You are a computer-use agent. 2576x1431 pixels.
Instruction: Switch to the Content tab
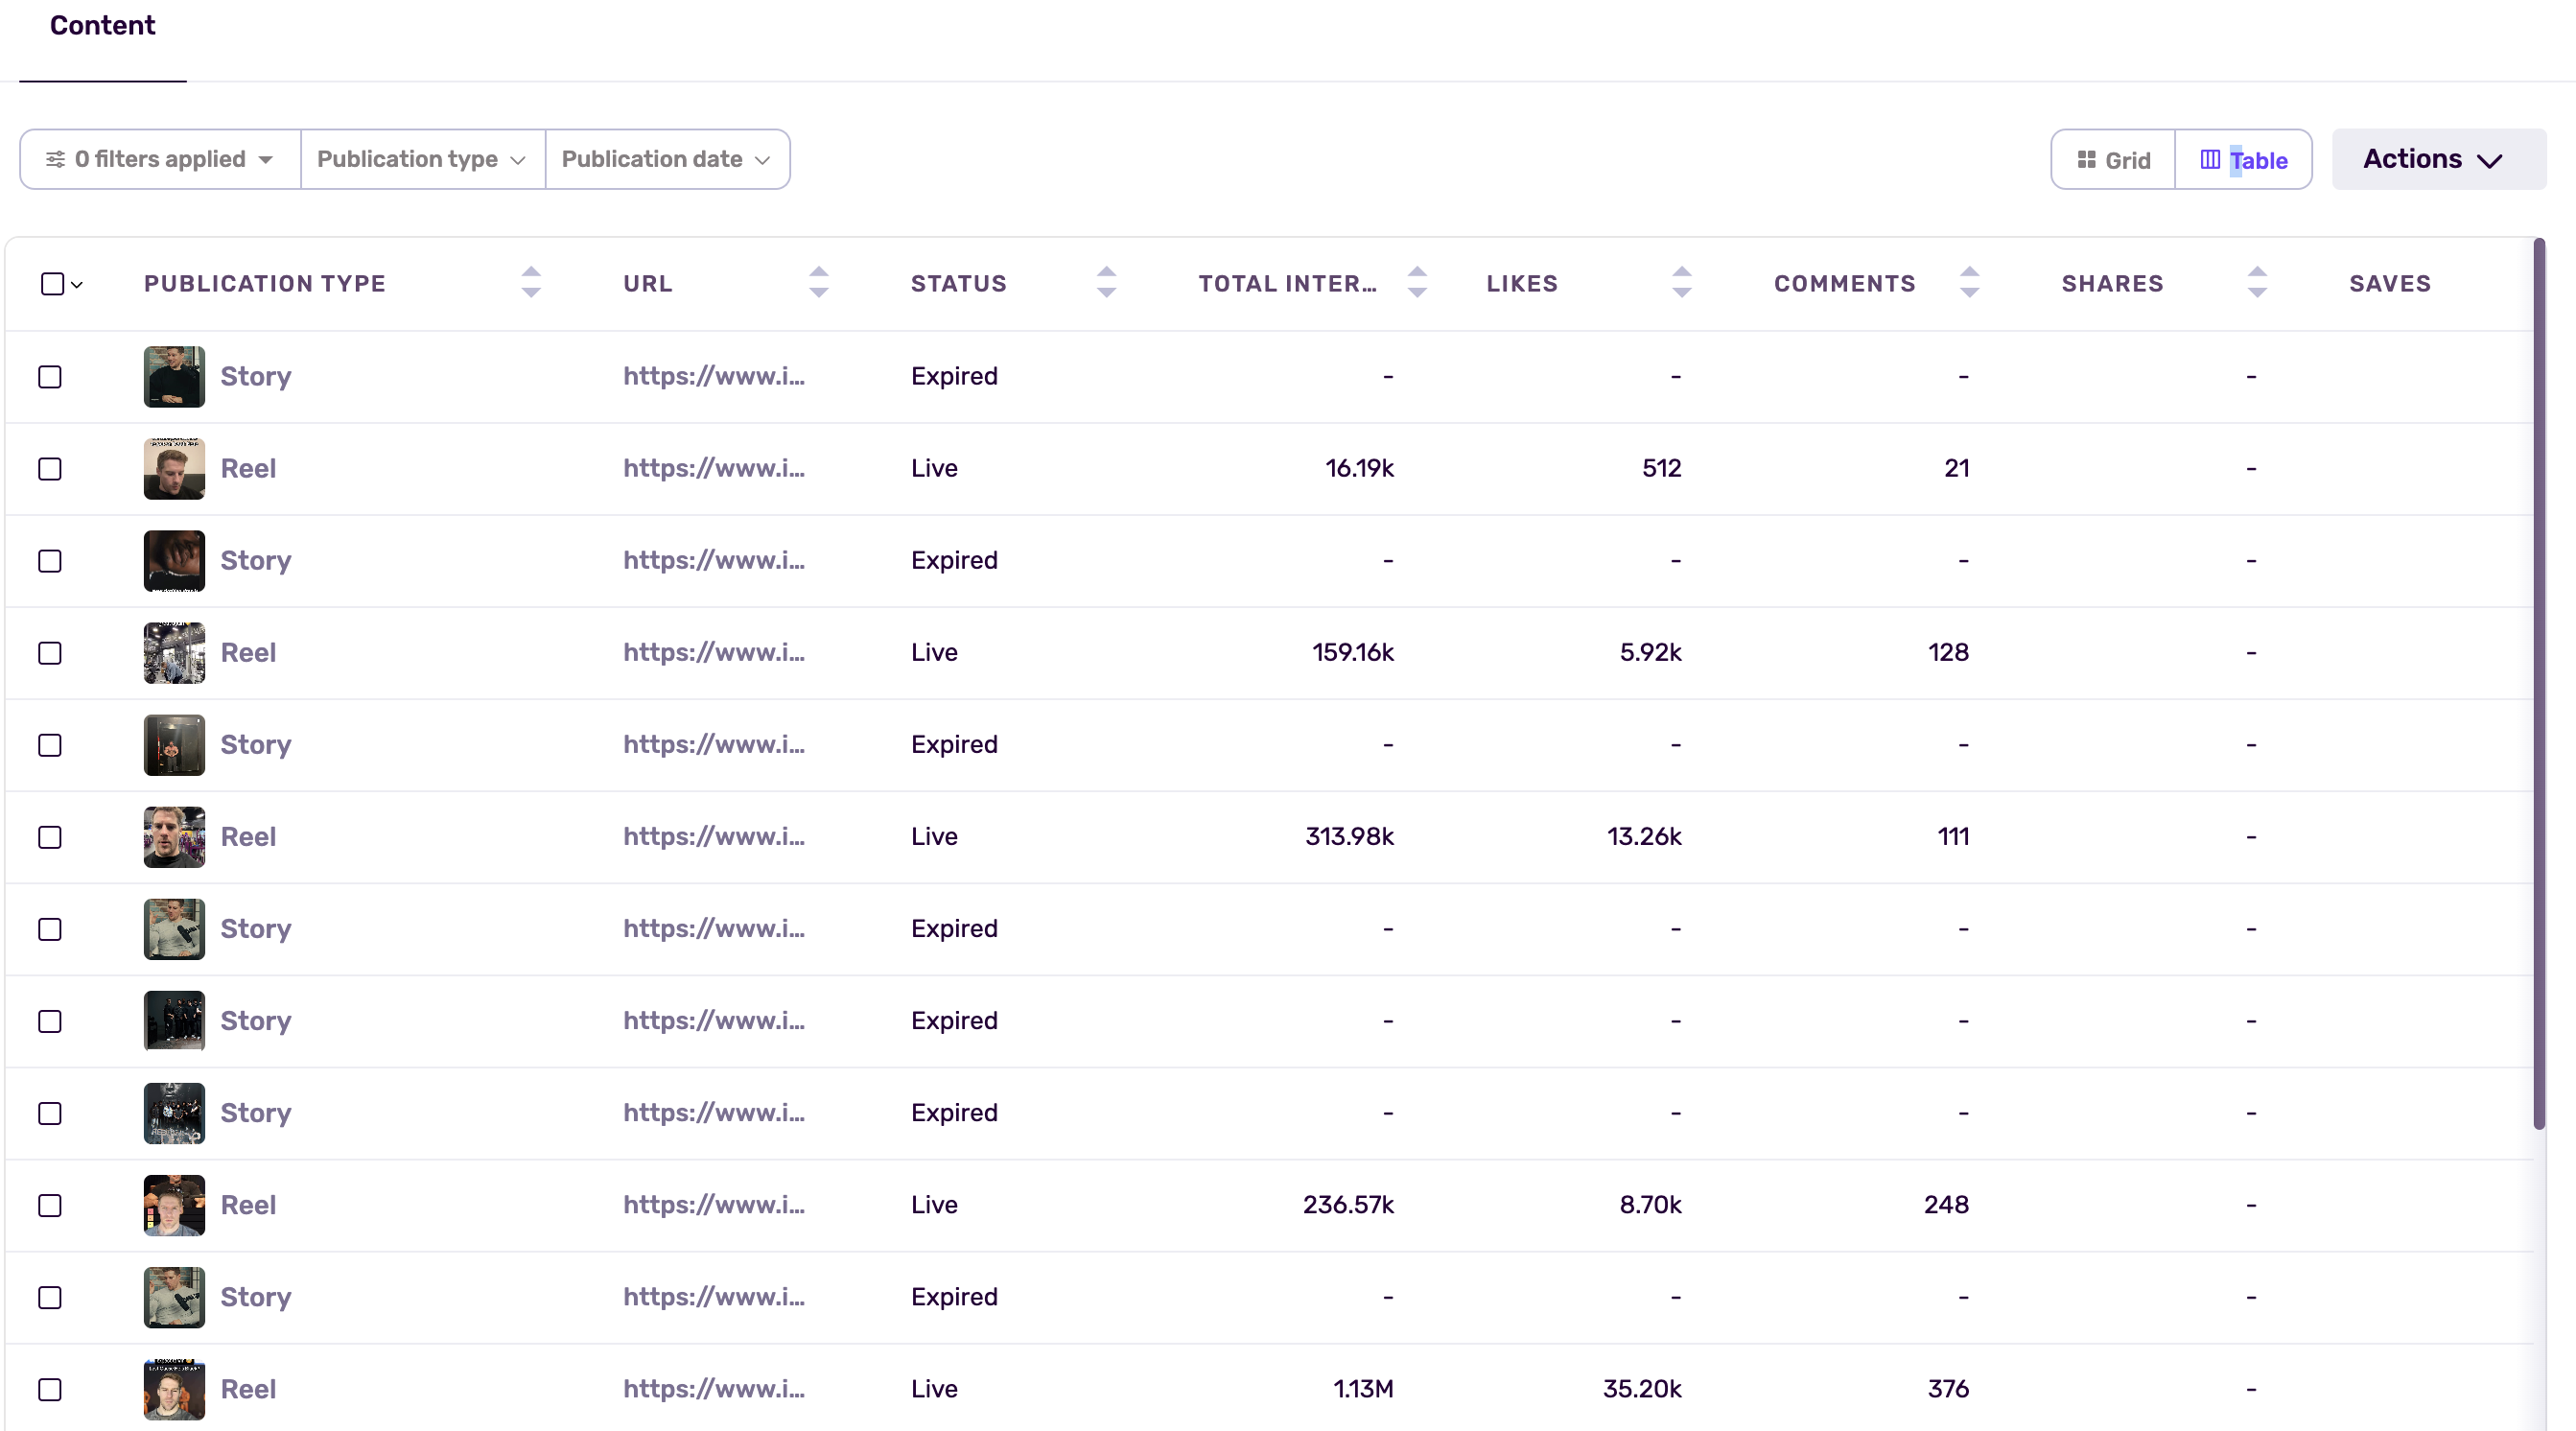click(x=102, y=25)
